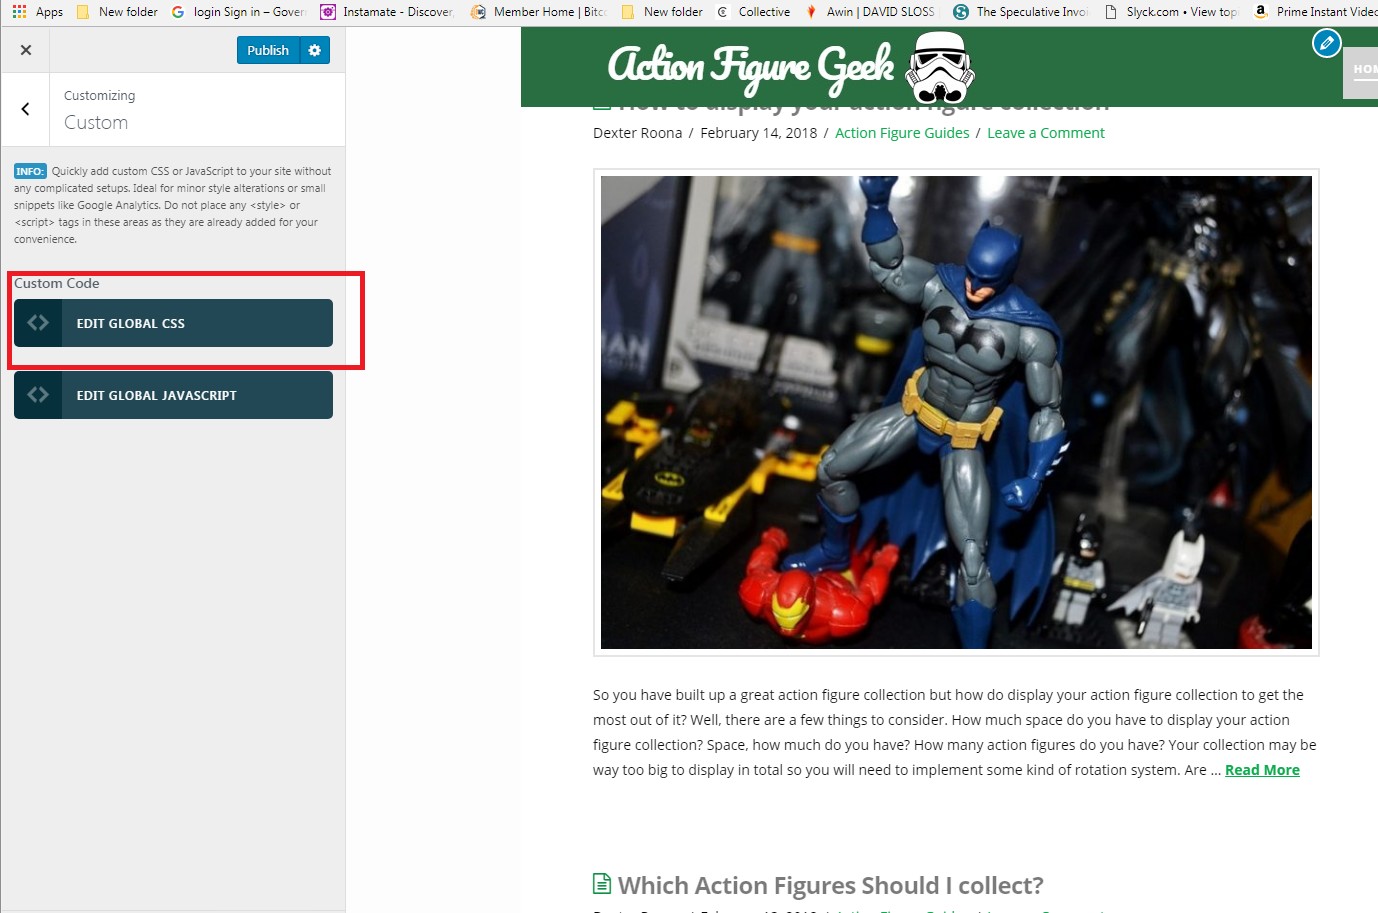Click the Publish button
Screen dimensions: 1378x913
click(x=268, y=50)
